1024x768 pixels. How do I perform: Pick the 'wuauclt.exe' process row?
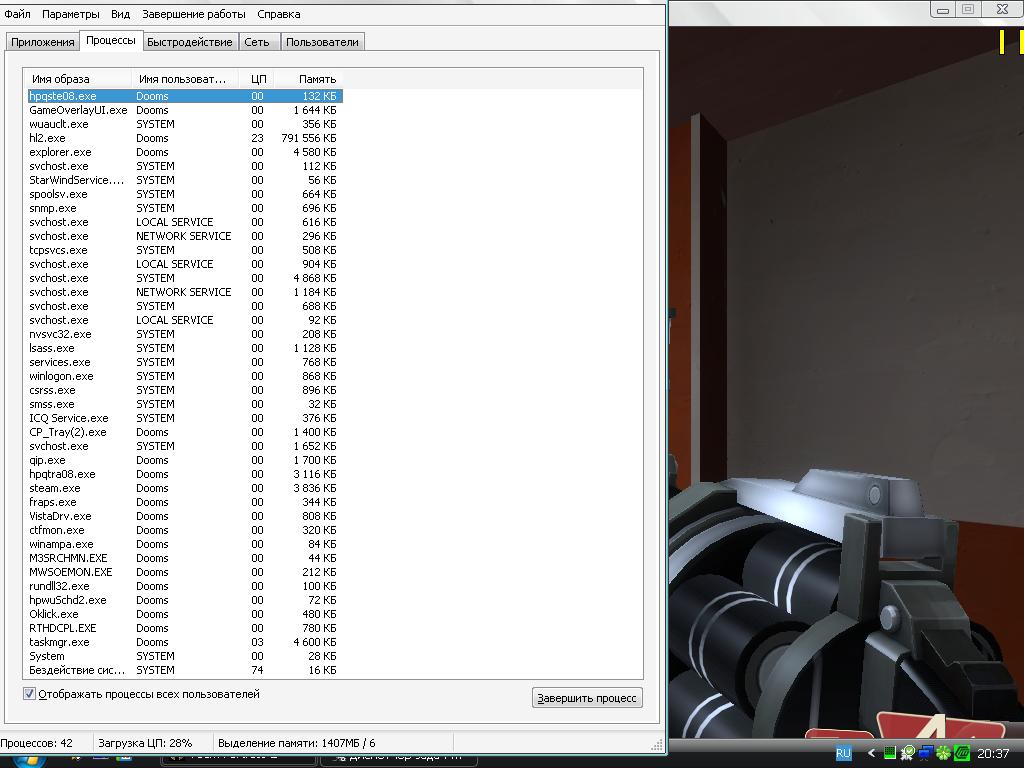point(185,124)
